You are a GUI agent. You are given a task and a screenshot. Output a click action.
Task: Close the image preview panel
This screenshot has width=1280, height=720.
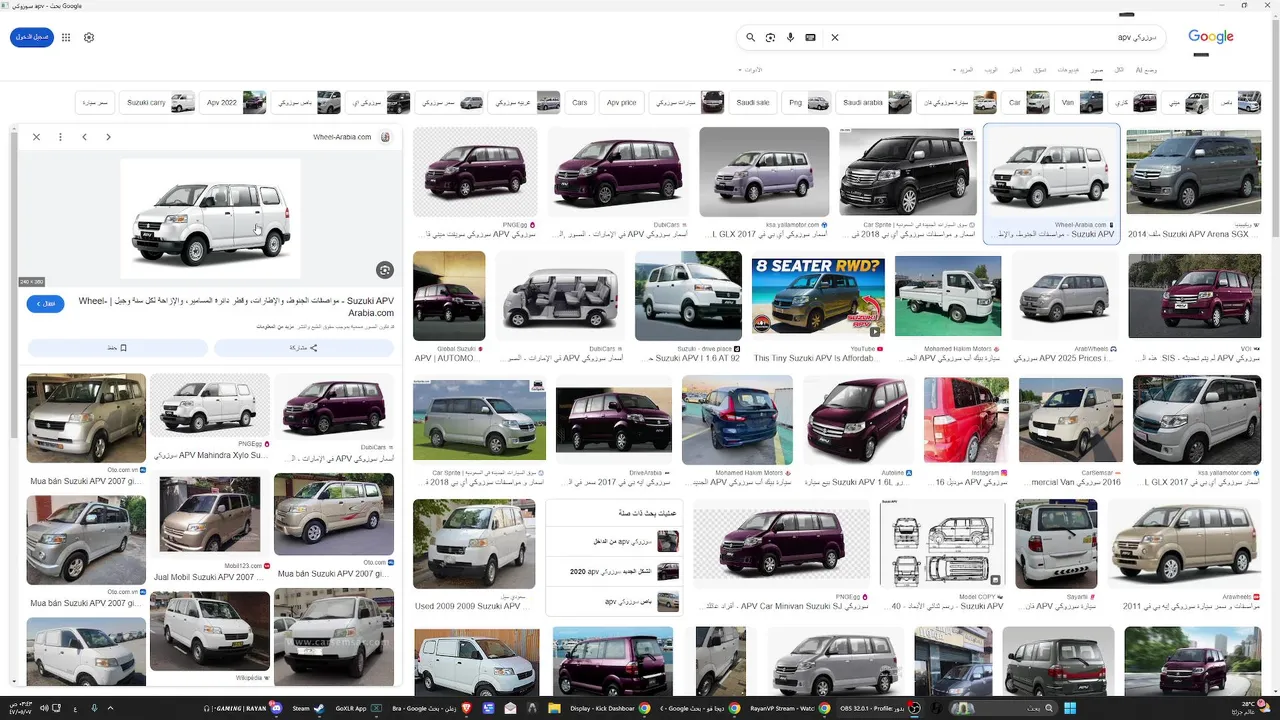[x=36, y=137]
